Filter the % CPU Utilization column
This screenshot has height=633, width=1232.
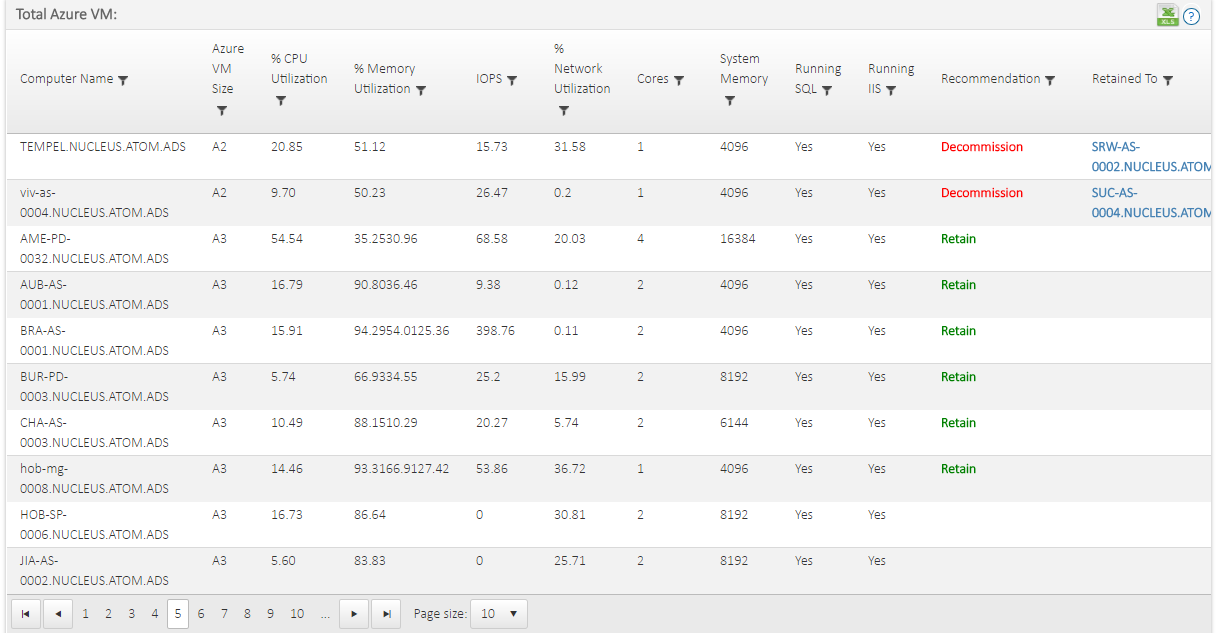click(x=281, y=100)
